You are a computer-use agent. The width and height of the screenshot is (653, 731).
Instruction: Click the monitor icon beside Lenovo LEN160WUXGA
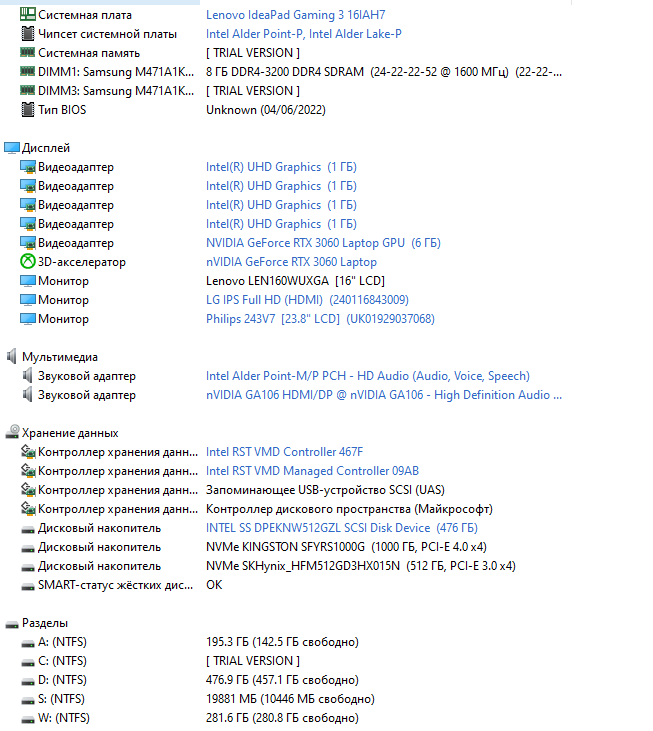[x=27, y=281]
